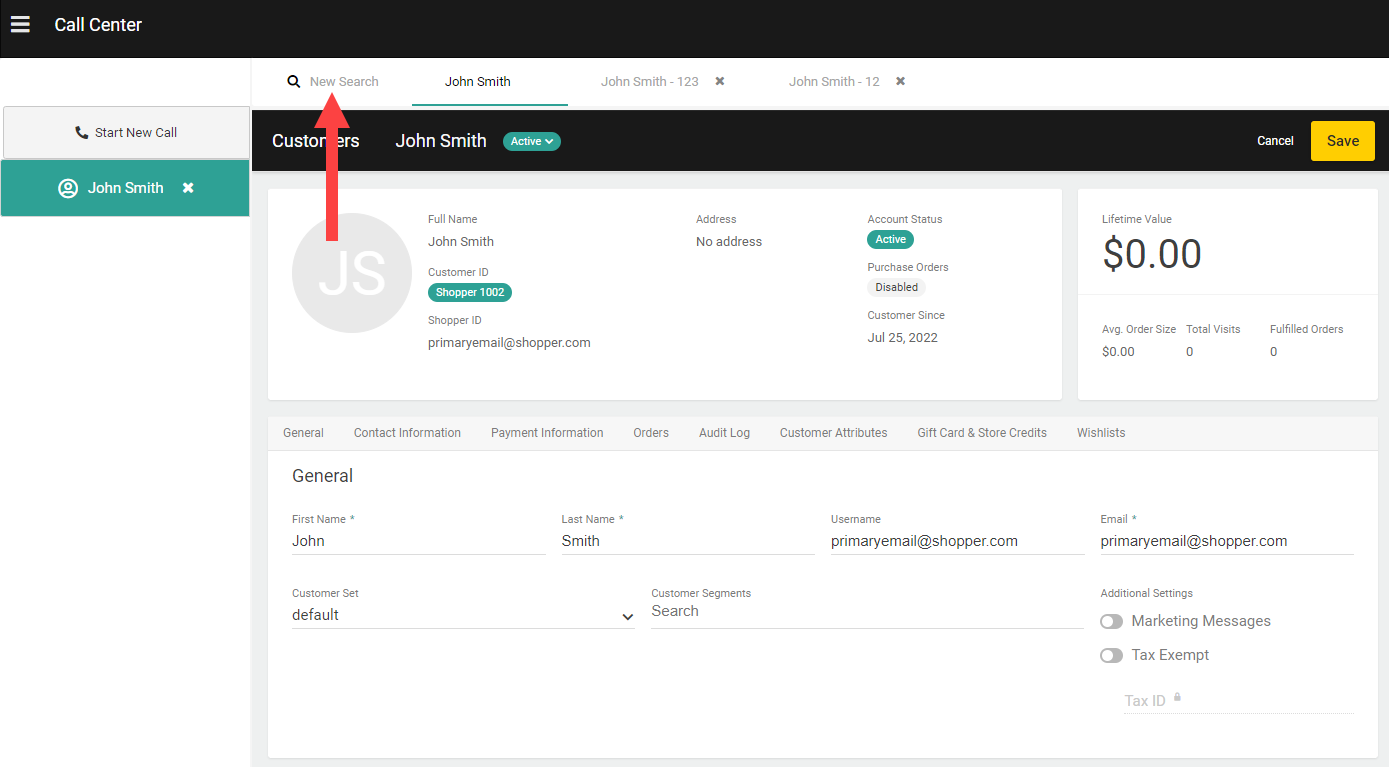Screen dimensions: 1389x767
Task: Click the Email input field
Action: (x=1226, y=541)
